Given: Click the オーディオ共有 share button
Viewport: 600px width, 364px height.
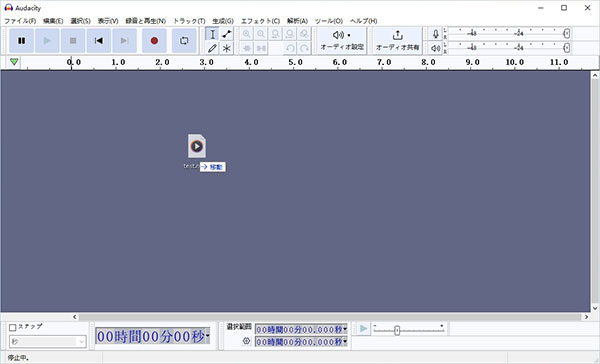Looking at the screenshot, I should pyautogui.click(x=397, y=41).
